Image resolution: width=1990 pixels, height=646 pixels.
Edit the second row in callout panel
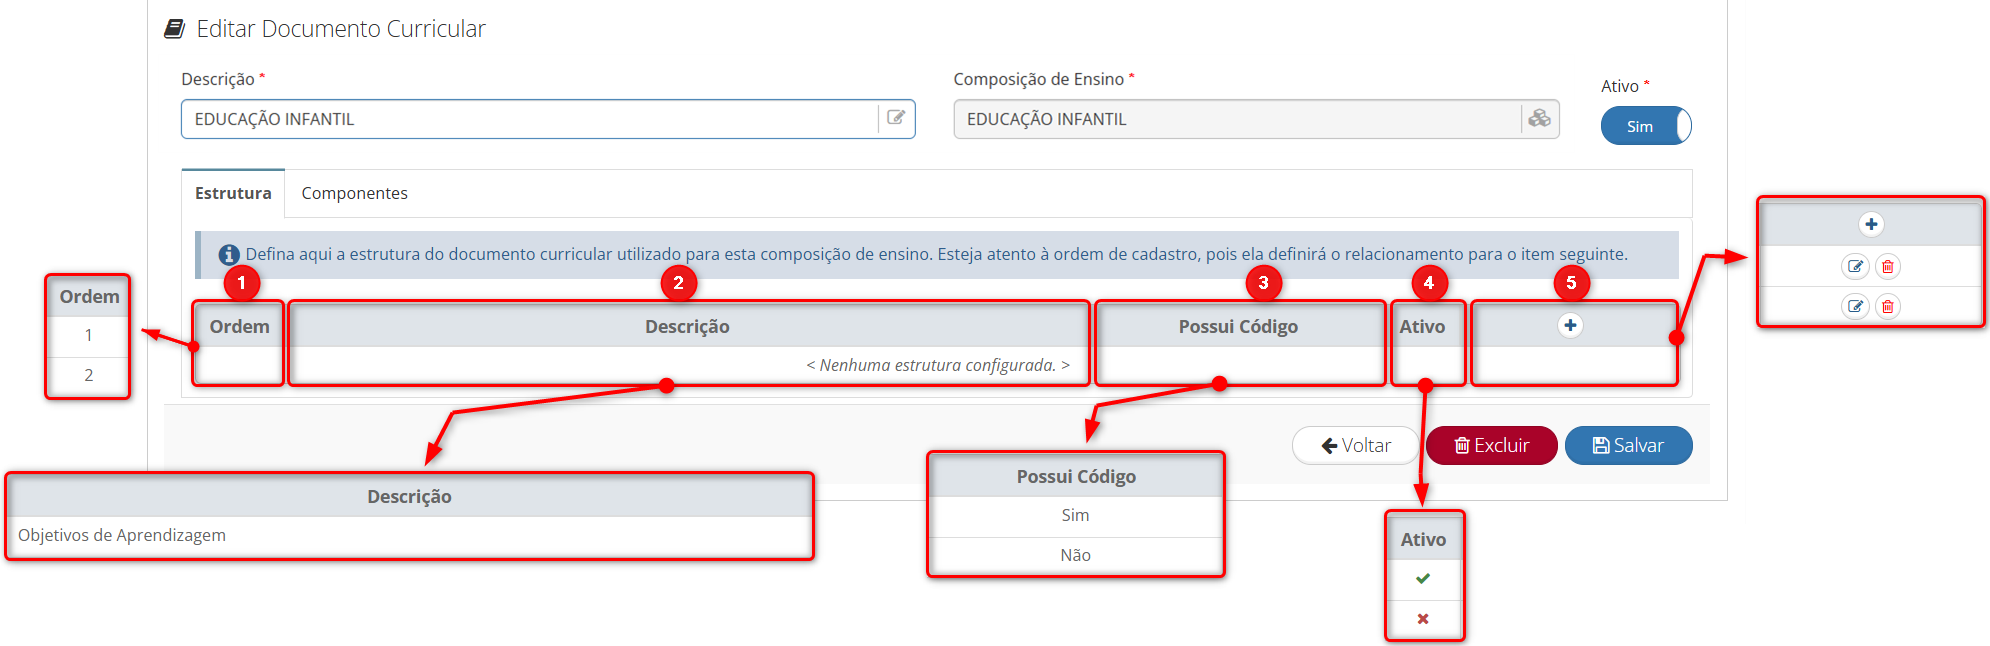1855,306
